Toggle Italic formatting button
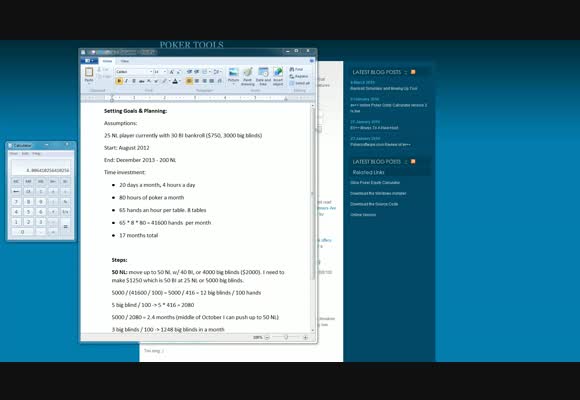This screenshot has height=400, width=580. pyautogui.click(x=127, y=81)
